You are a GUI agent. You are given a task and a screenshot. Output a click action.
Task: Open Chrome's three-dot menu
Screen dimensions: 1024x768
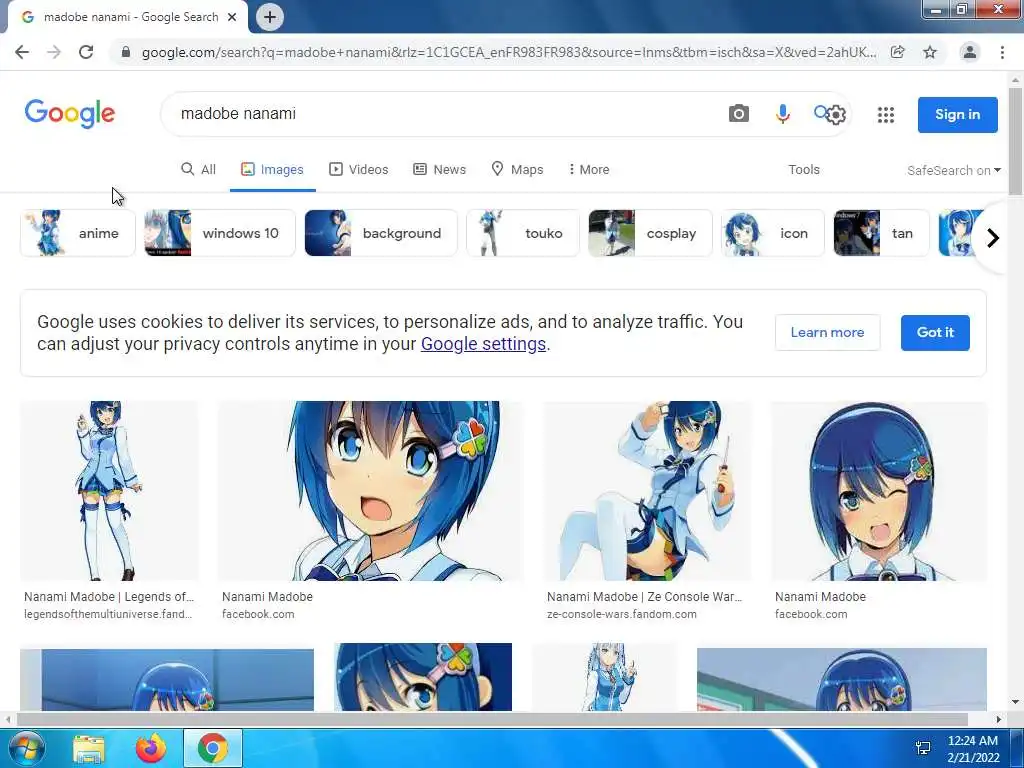pos(1002,52)
